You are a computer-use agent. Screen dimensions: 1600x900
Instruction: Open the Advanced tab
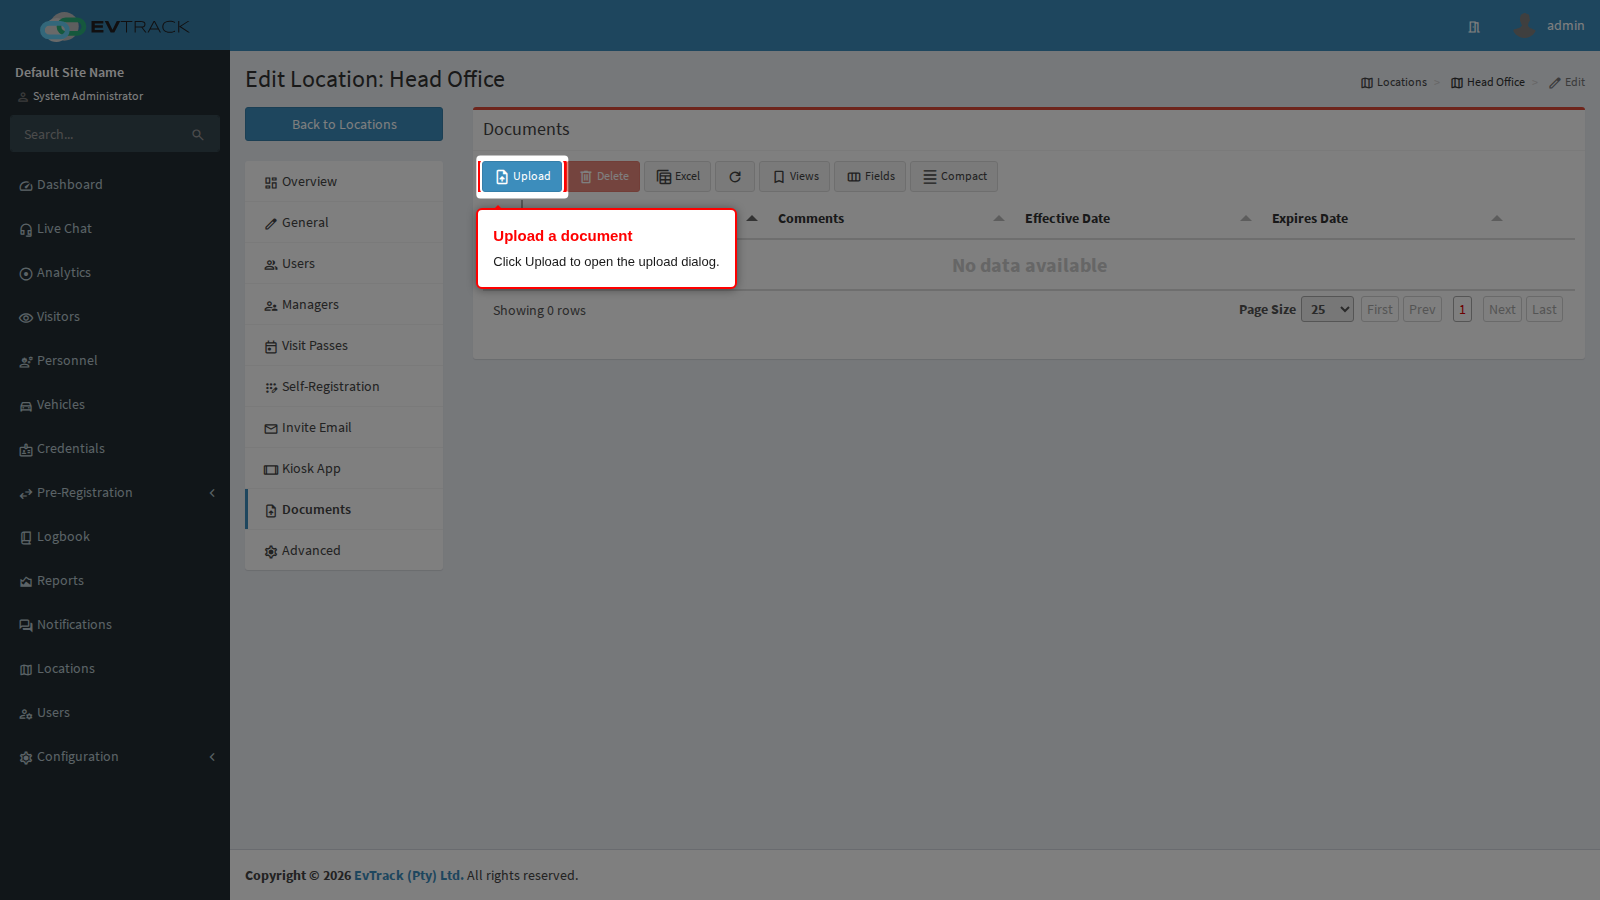344,551
